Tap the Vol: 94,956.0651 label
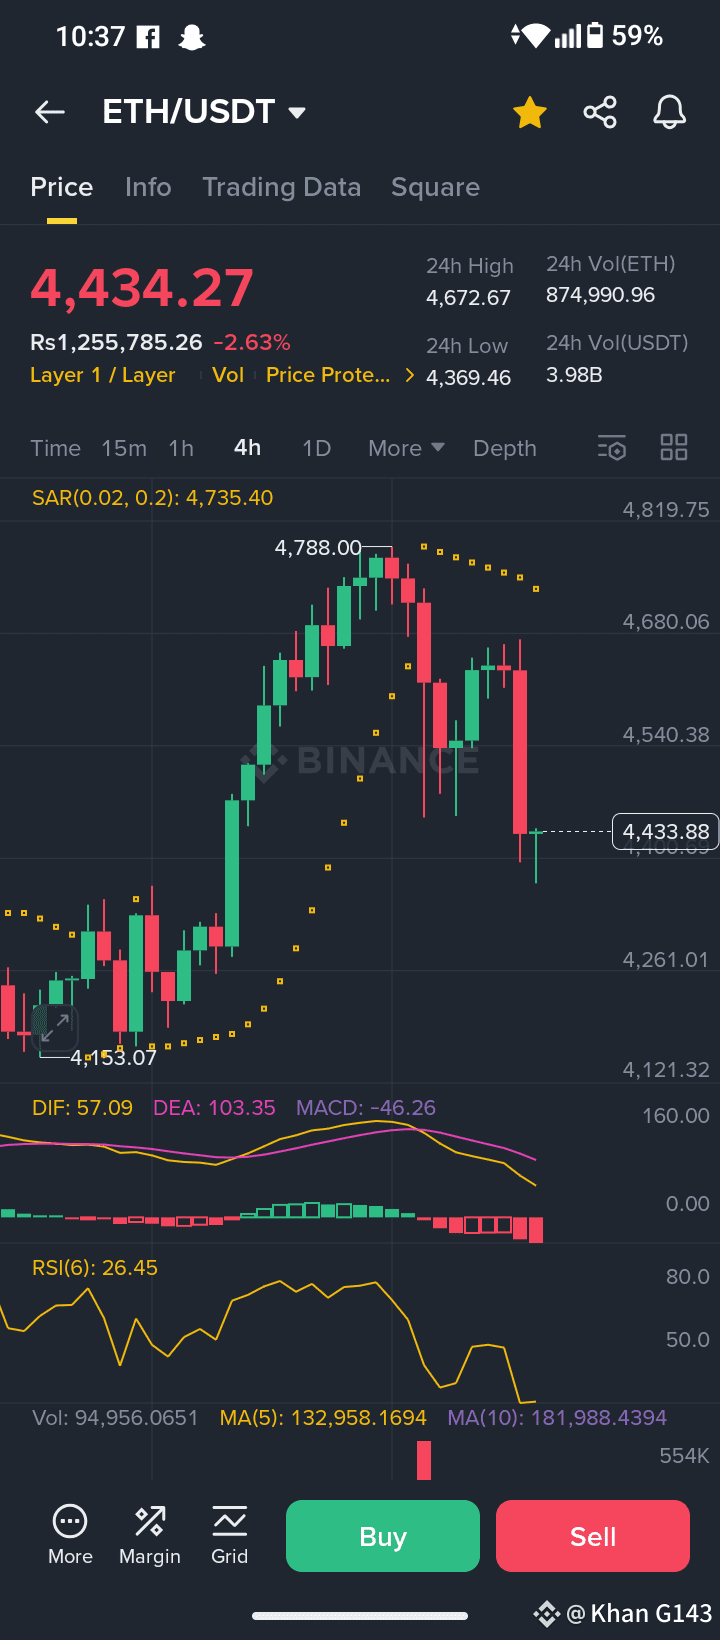The width and height of the screenshot is (720, 1640). [x=115, y=1418]
